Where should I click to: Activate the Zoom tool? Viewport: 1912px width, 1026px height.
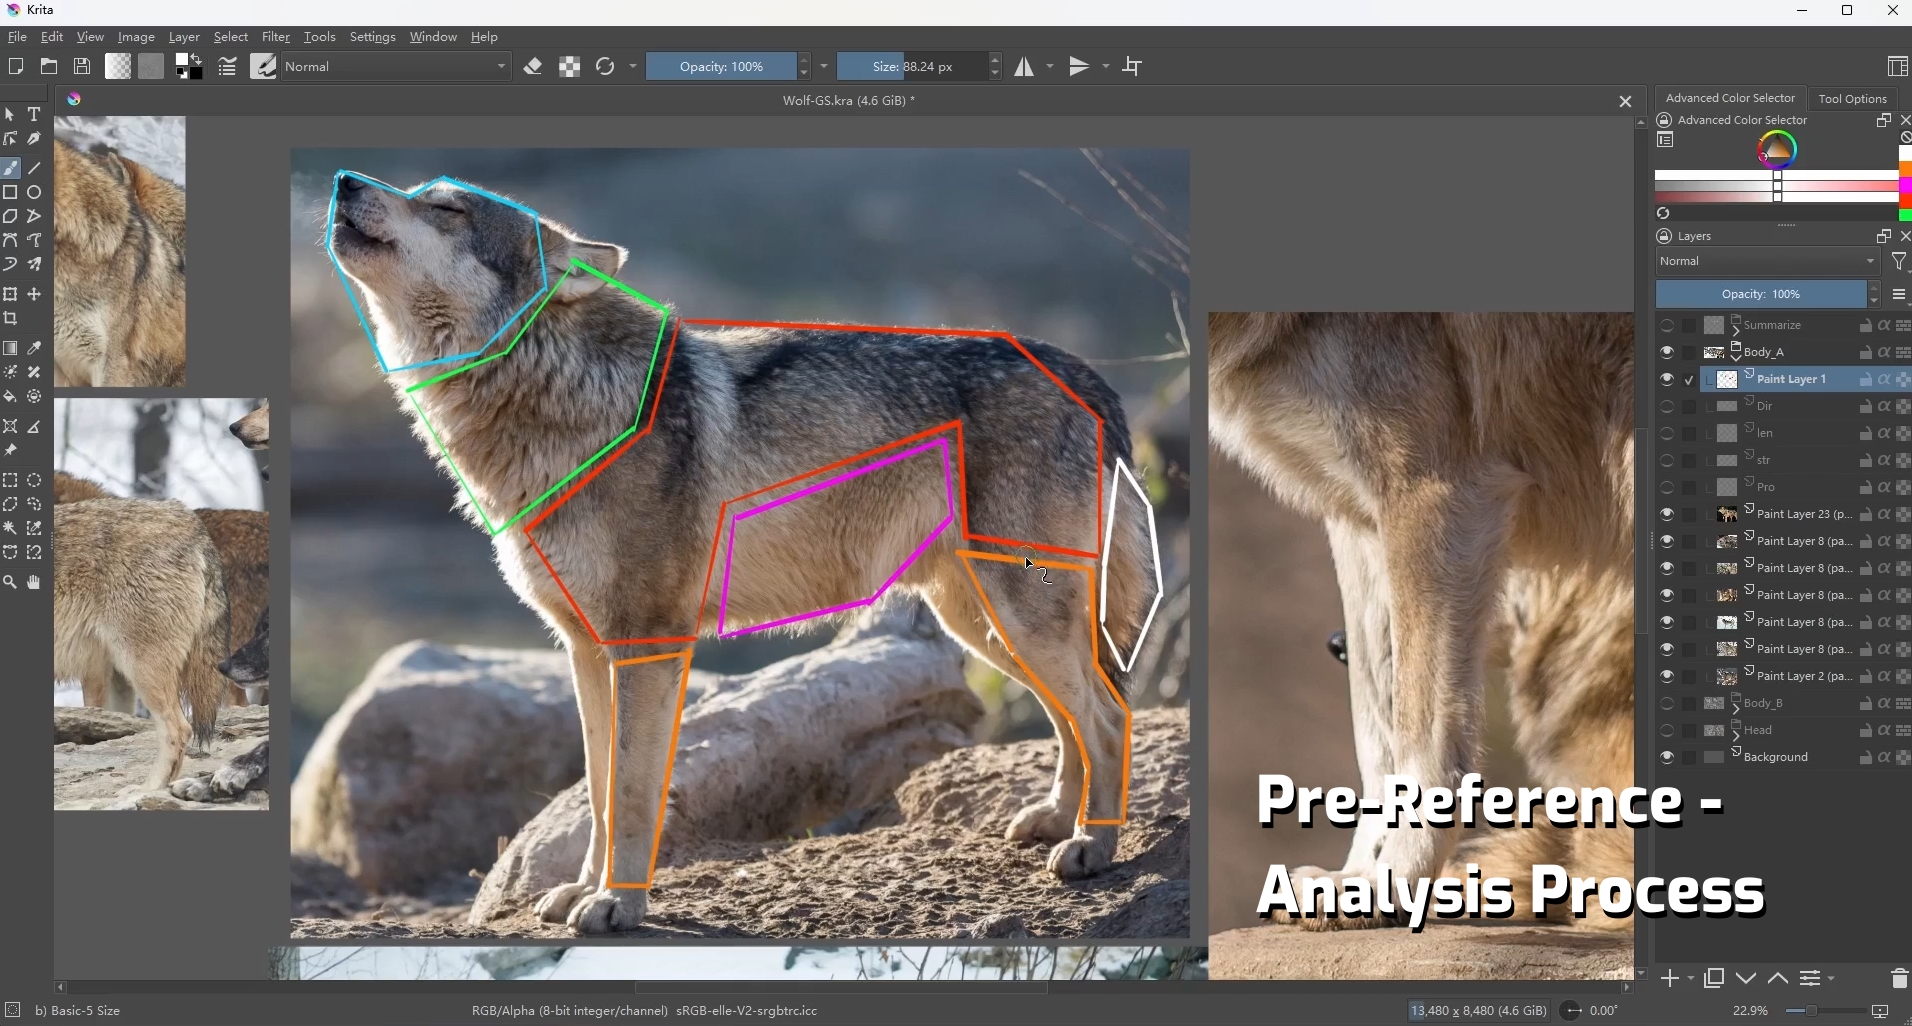(11, 583)
